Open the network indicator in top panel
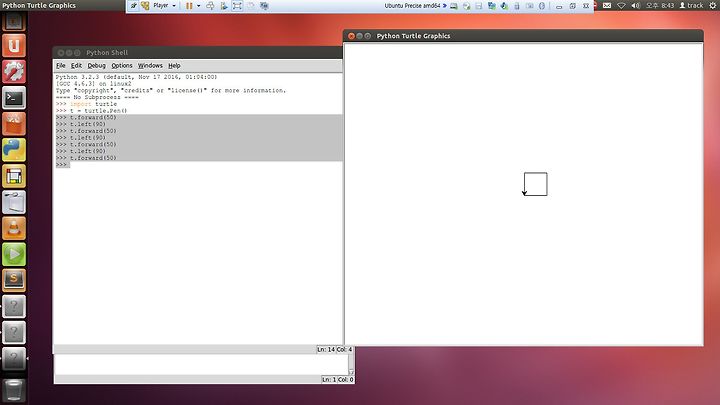The image size is (720, 405). (x=621, y=6)
